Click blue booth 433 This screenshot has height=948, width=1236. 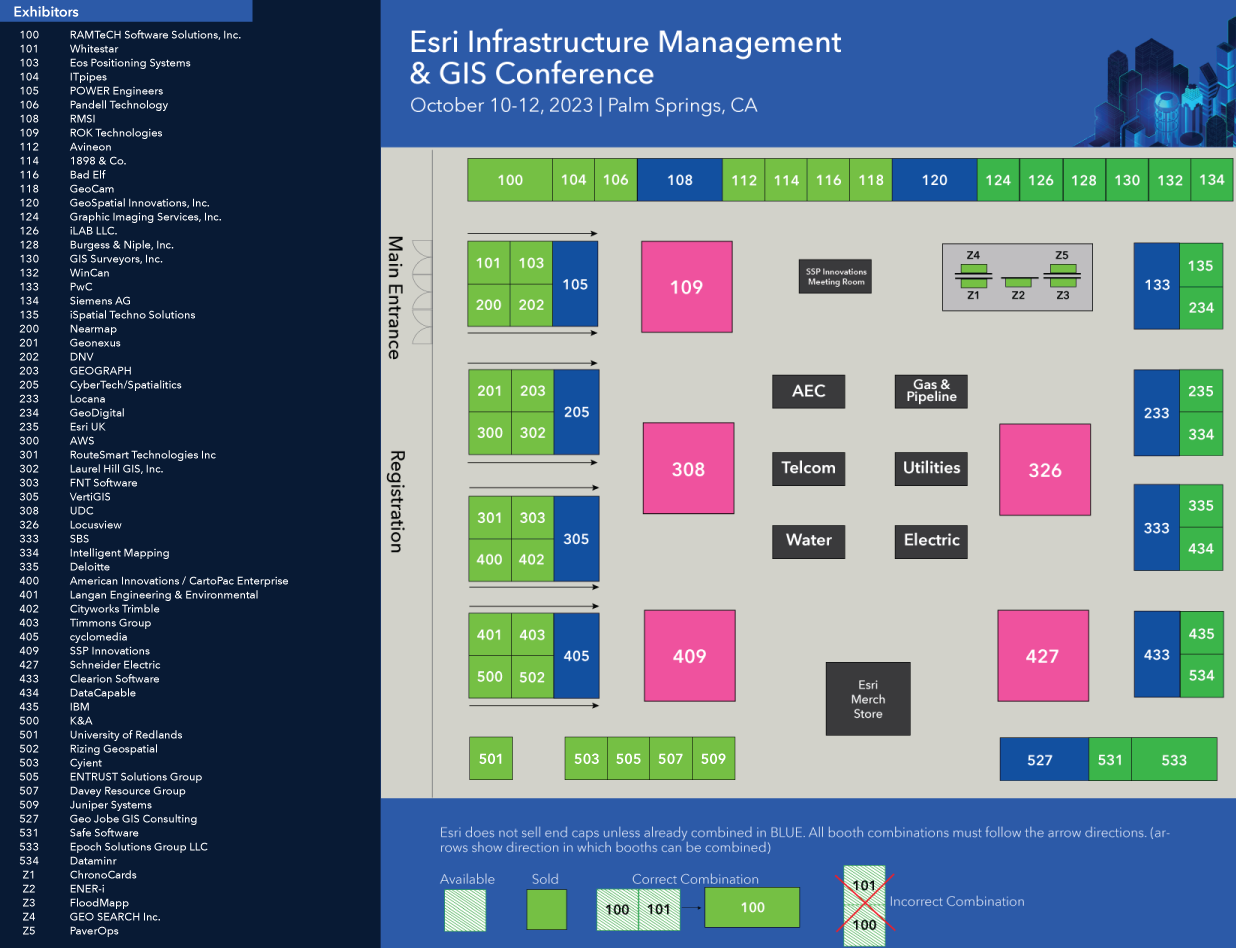coord(1156,654)
